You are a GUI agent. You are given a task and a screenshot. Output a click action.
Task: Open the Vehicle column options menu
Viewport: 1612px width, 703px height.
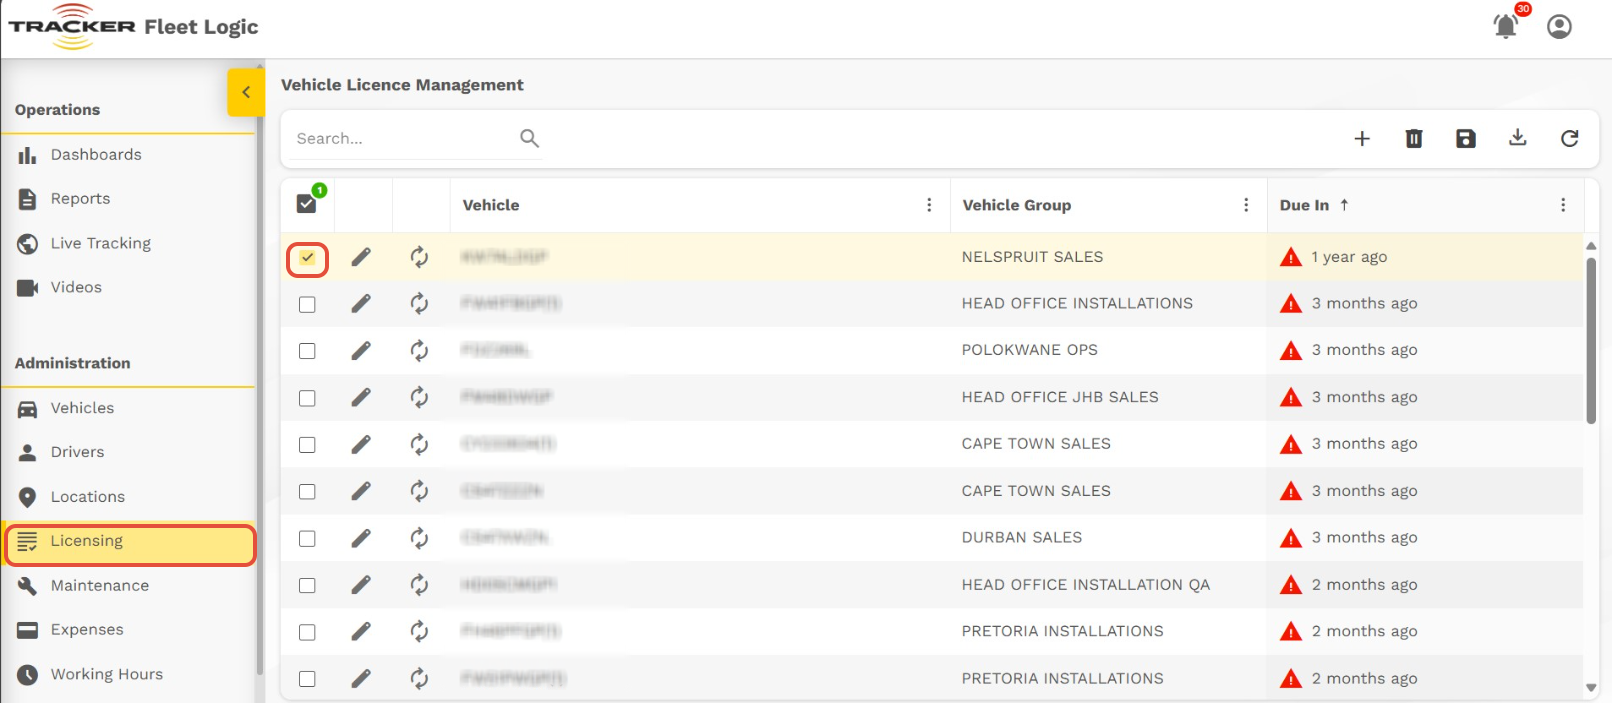(929, 205)
